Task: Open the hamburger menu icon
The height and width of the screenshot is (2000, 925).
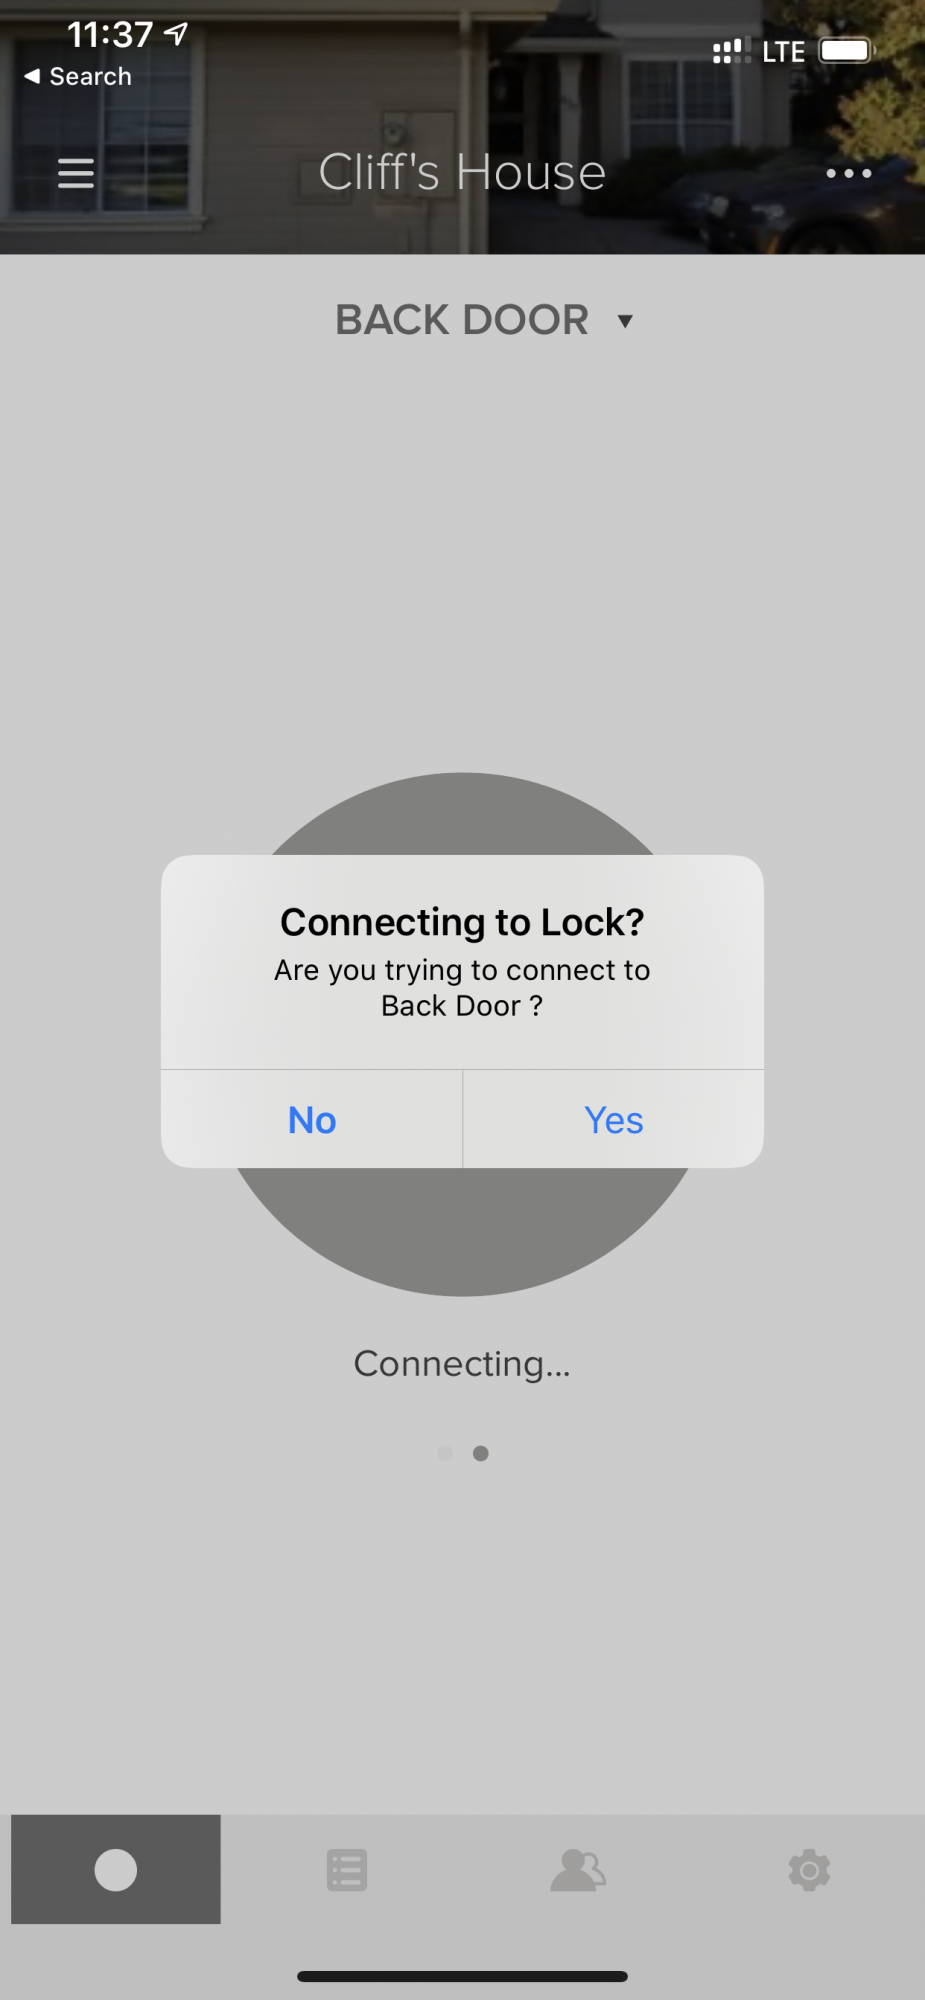Action: coord(76,173)
